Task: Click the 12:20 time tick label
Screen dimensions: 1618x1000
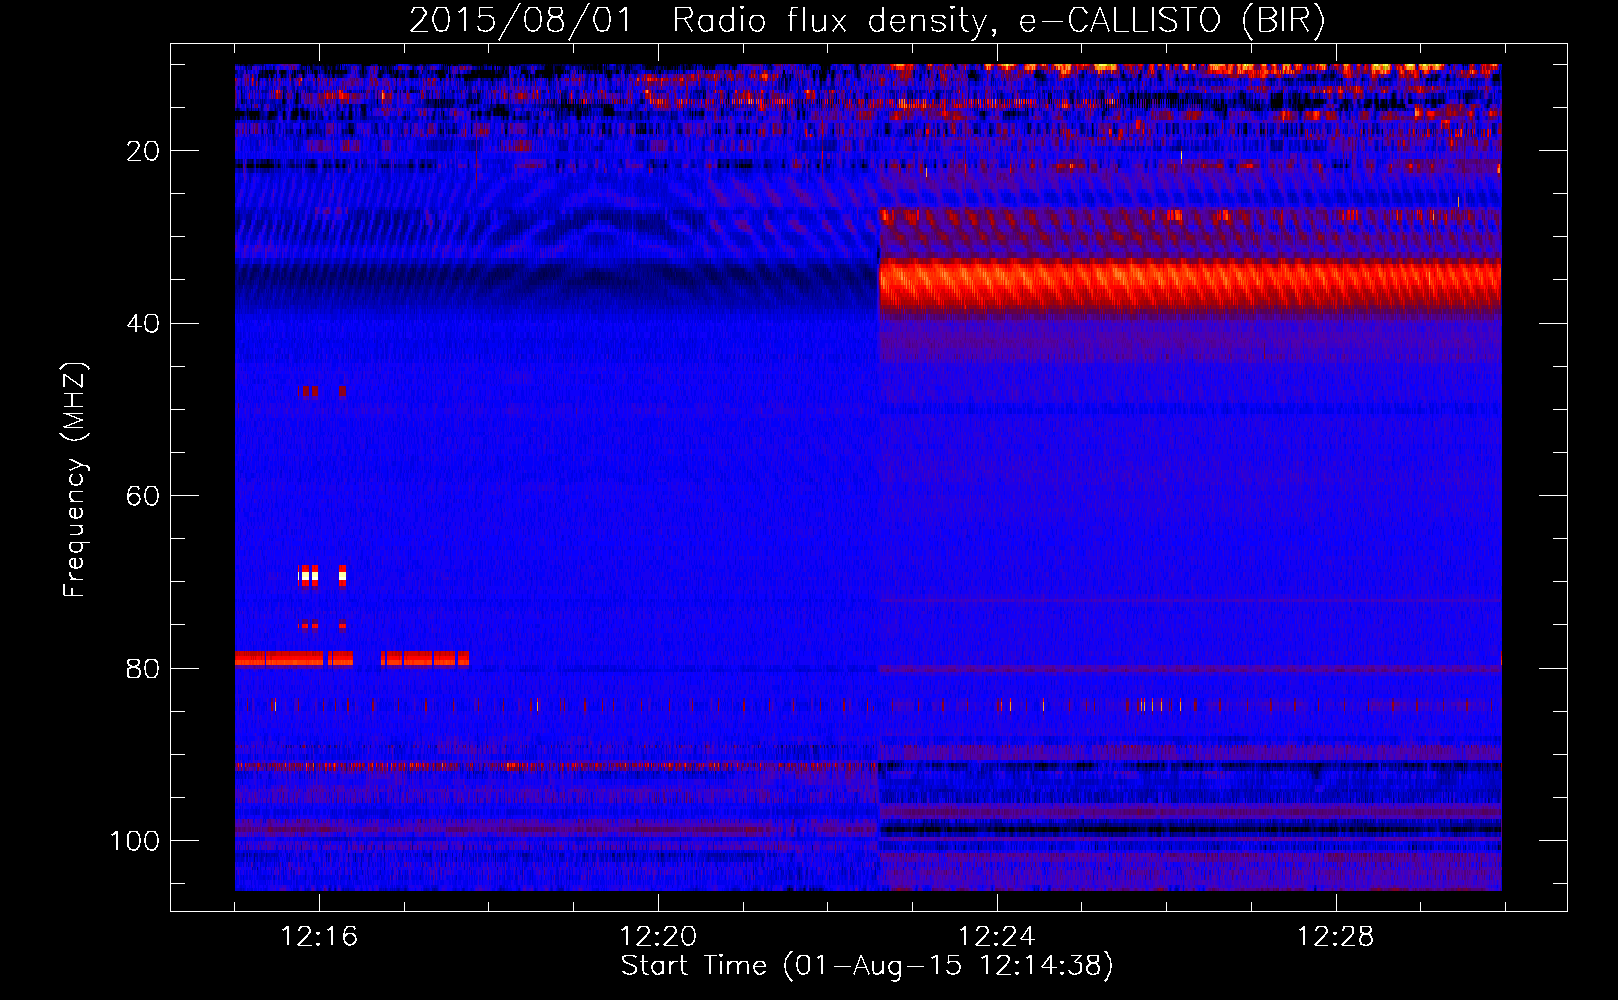Action: coord(658,937)
